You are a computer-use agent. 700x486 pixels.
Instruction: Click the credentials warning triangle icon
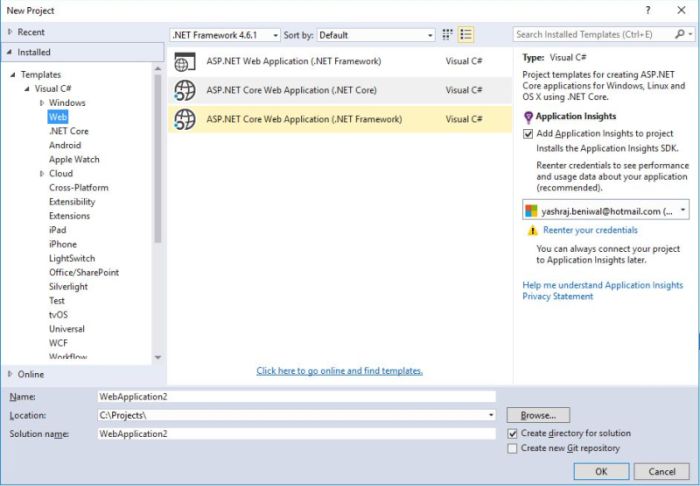pos(533,230)
